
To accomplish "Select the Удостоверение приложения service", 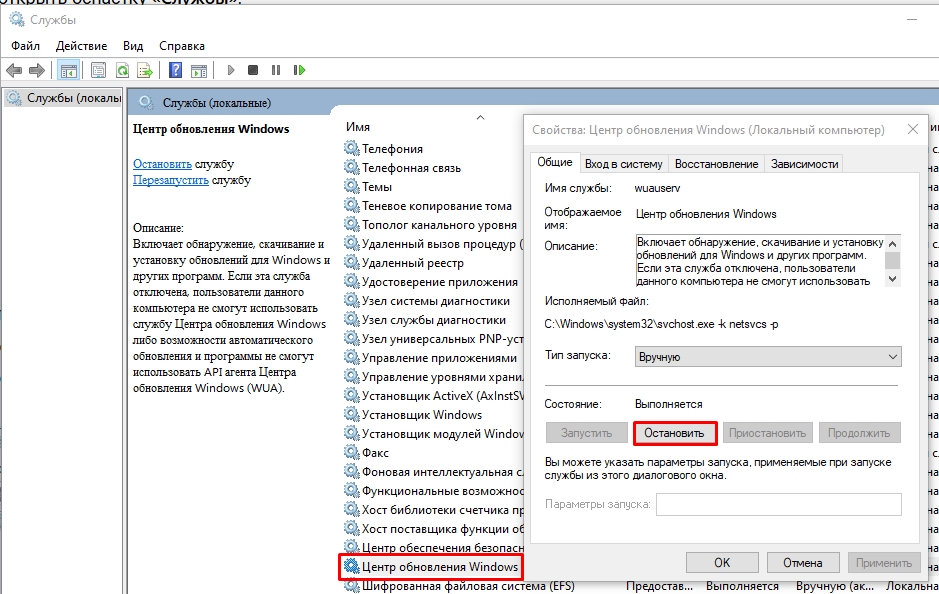I will click(440, 281).
